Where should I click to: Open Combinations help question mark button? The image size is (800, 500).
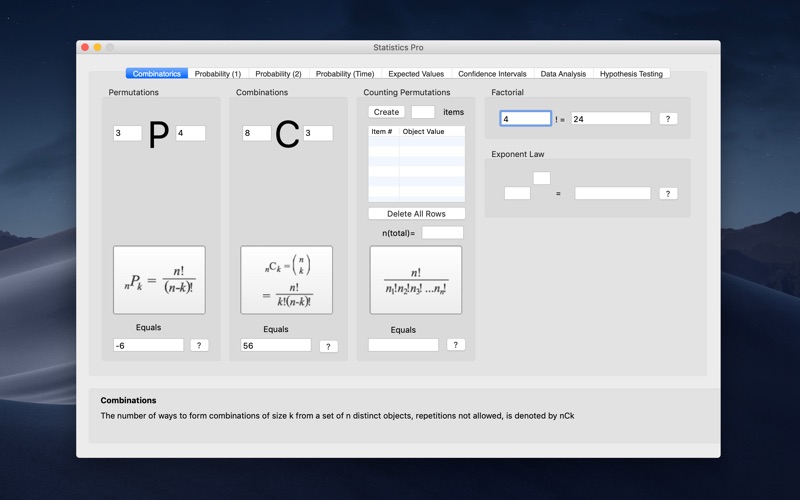click(x=329, y=346)
